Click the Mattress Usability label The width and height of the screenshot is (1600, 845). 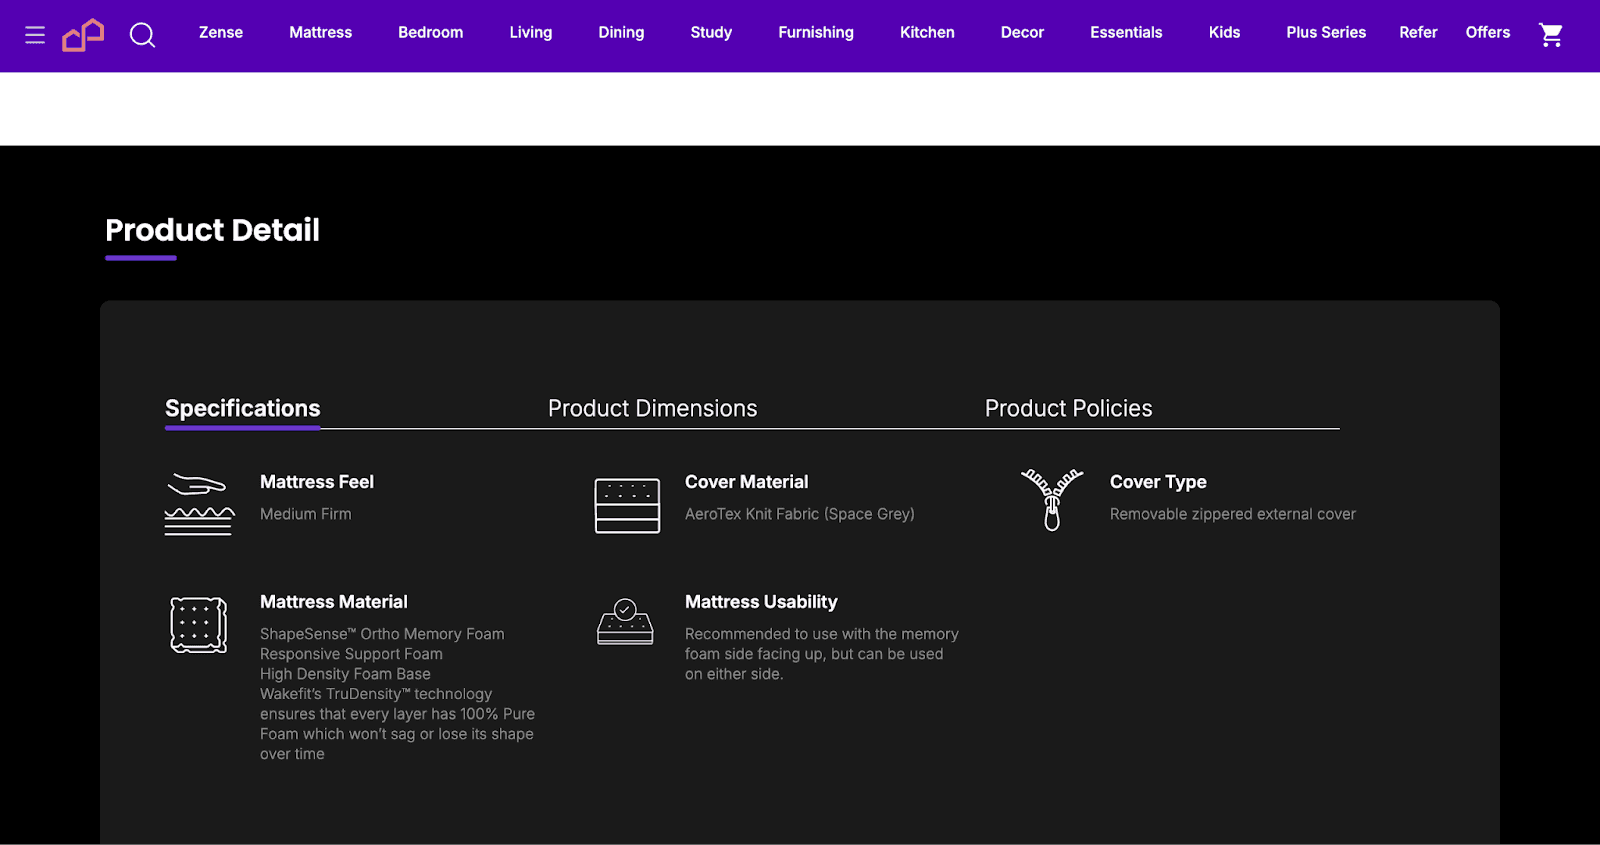761,602
